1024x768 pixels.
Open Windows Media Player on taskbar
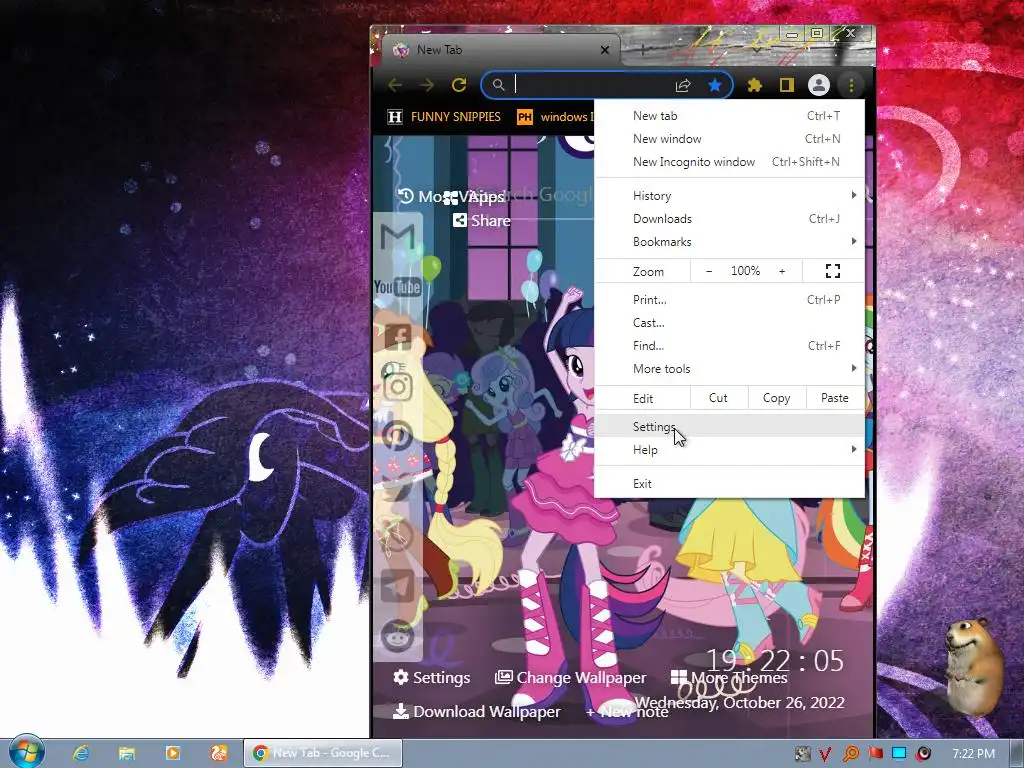(x=172, y=753)
